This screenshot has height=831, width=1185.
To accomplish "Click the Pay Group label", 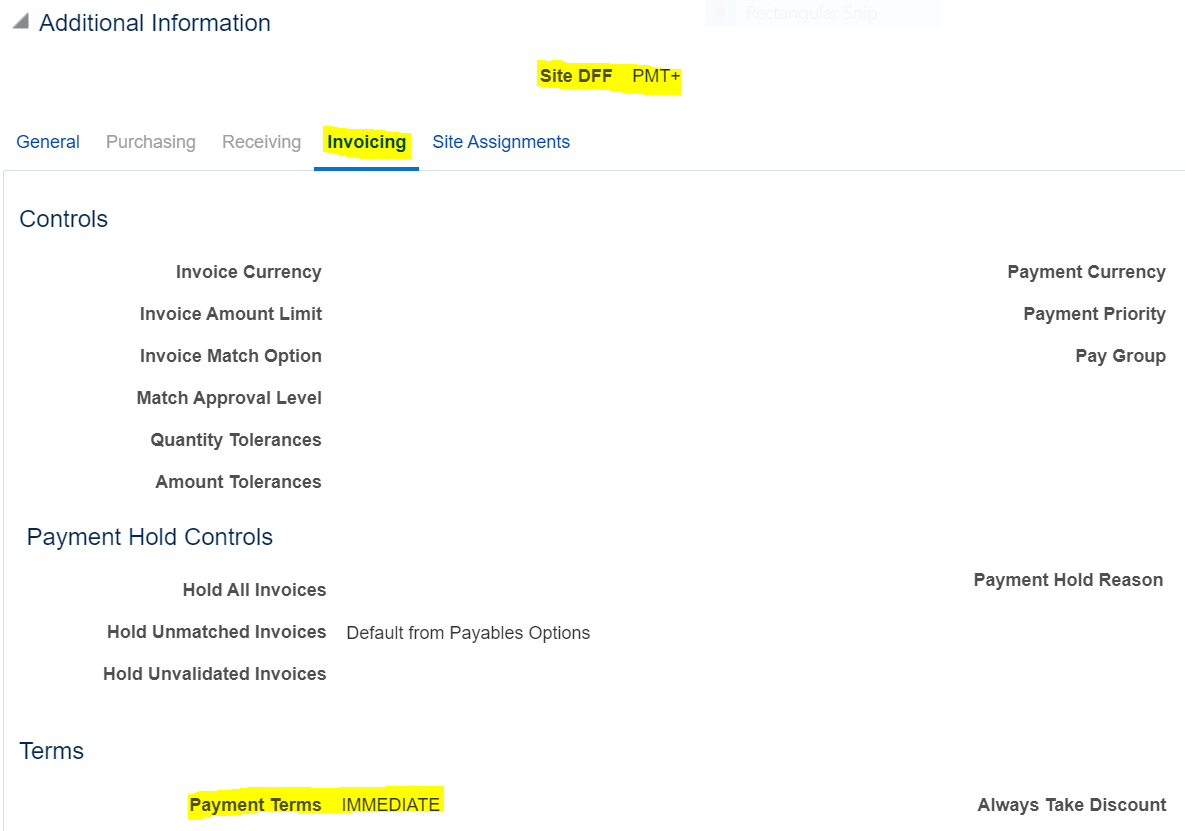I will click(1120, 356).
